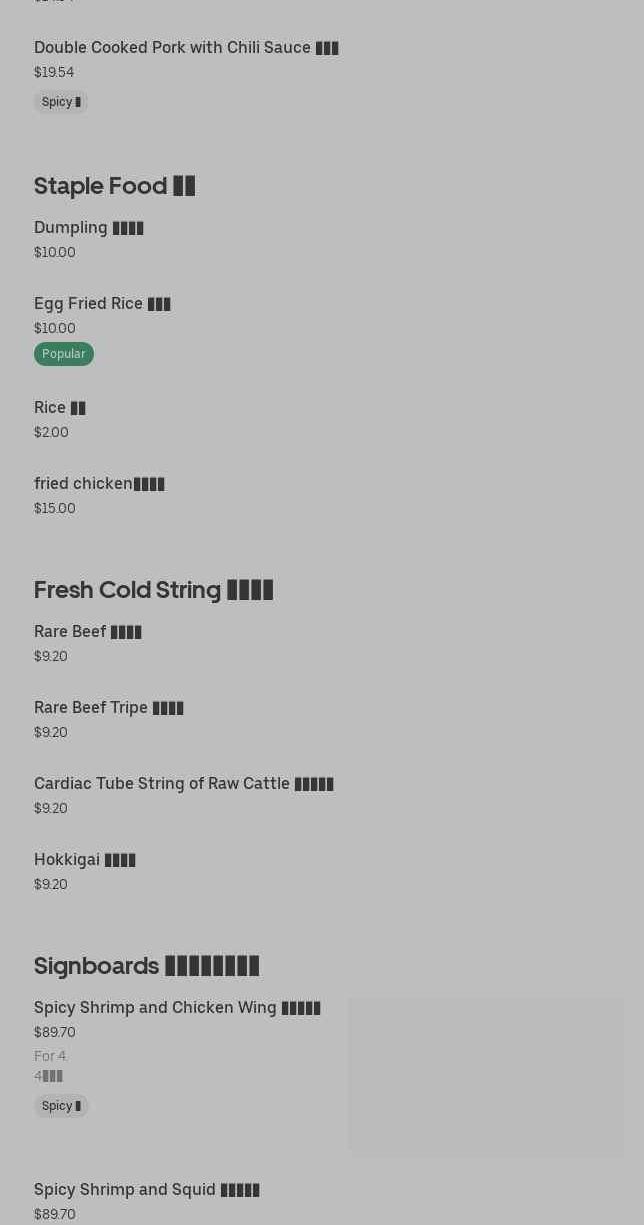Click the Spicy Shrimp and Chicken Wing photo
The width and height of the screenshot is (644, 1225).
tap(486, 1076)
